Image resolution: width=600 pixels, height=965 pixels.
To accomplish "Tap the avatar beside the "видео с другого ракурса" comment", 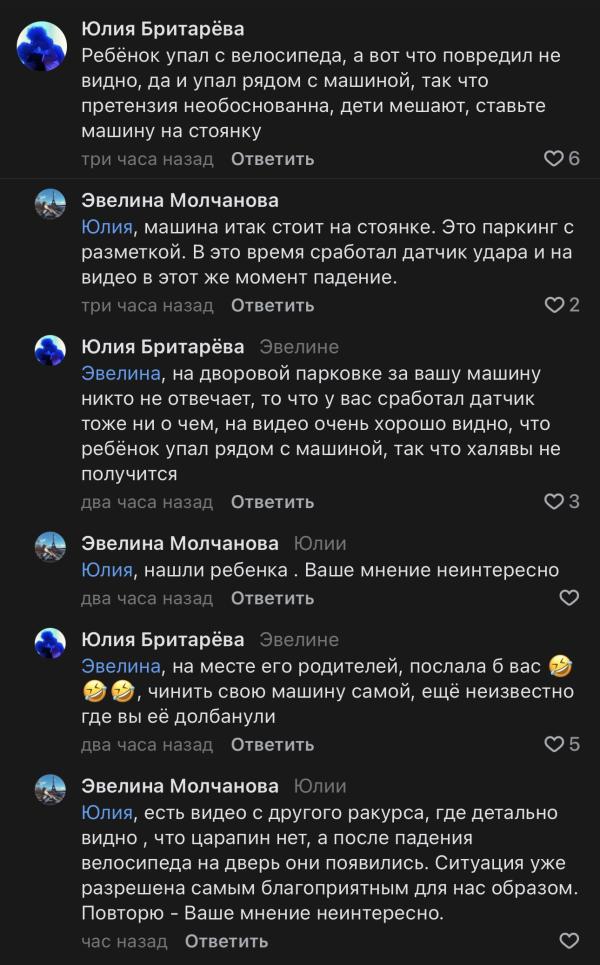I will point(50,789).
